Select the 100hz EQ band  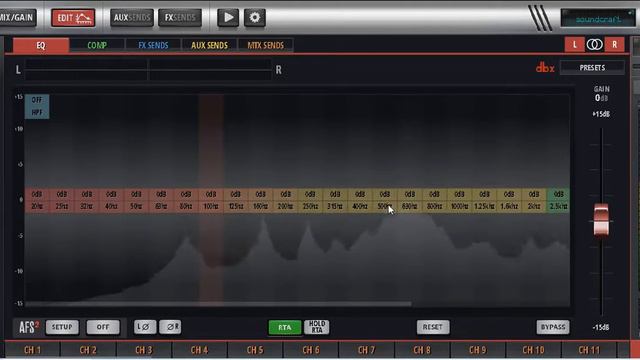[x=211, y=200]
